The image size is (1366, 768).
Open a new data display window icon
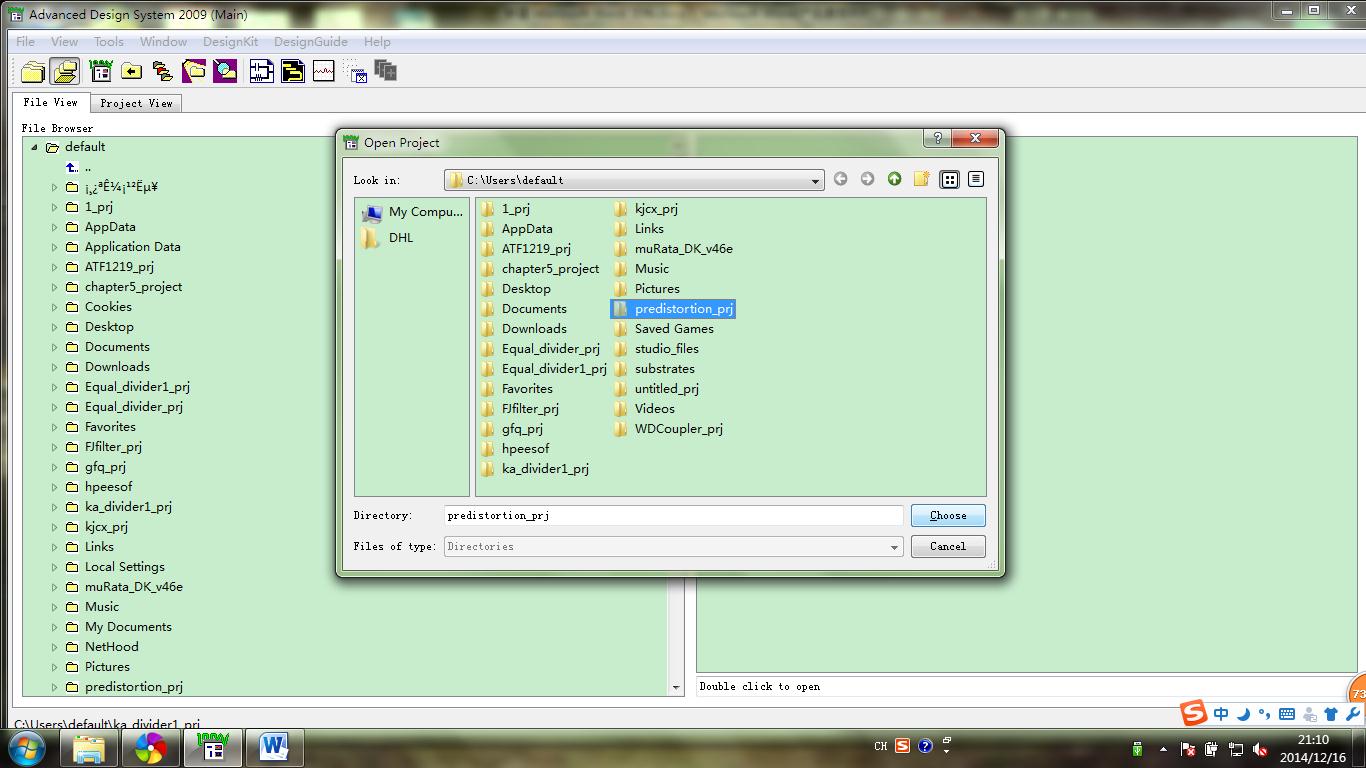click(323, 71)
